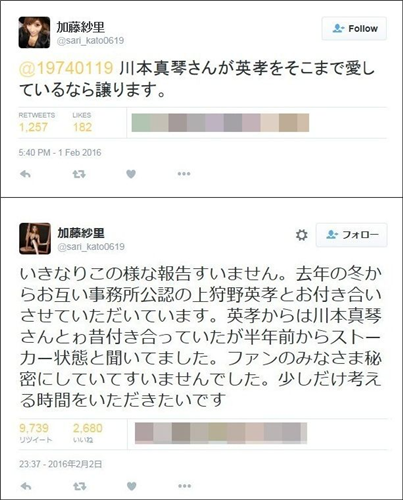
Task: Like the second tweet with the heart icon
Action: (132, 486)
